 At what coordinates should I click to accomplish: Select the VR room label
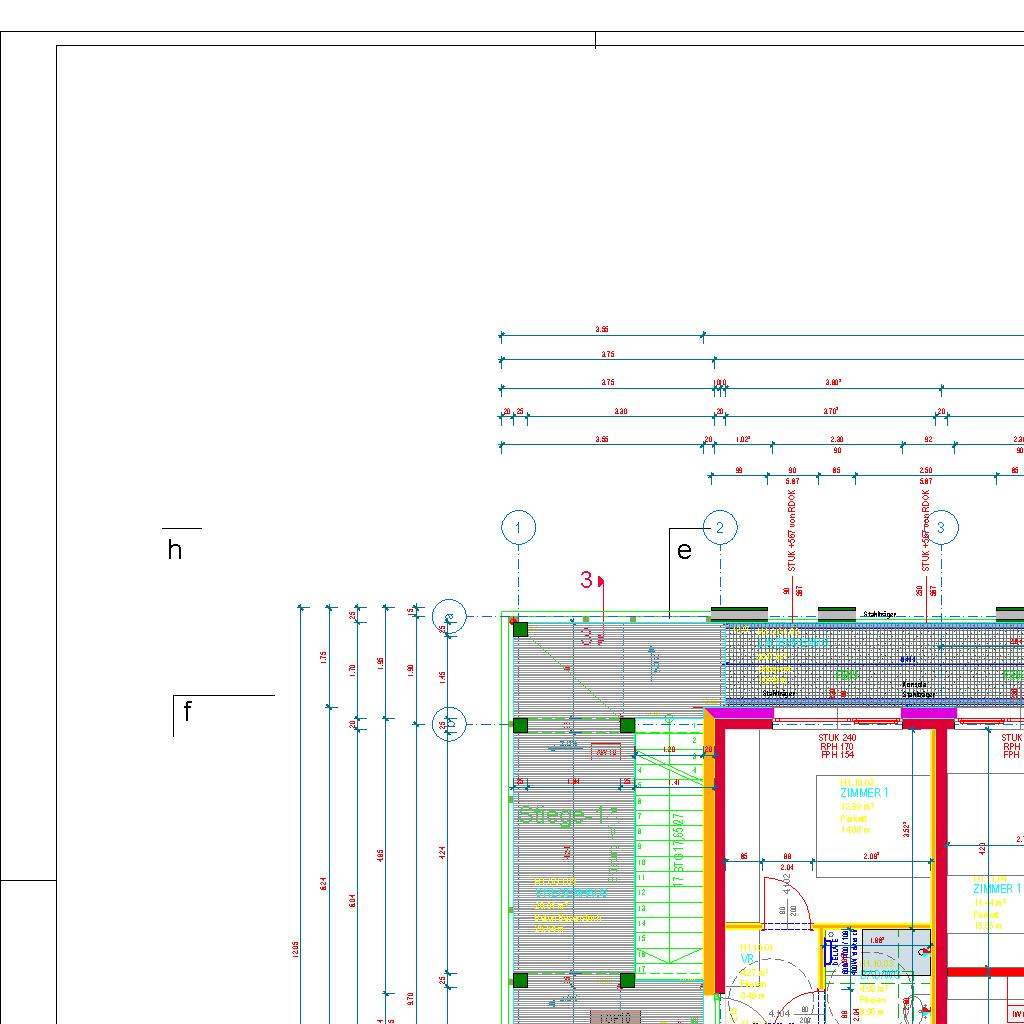(x=747, y=958)
